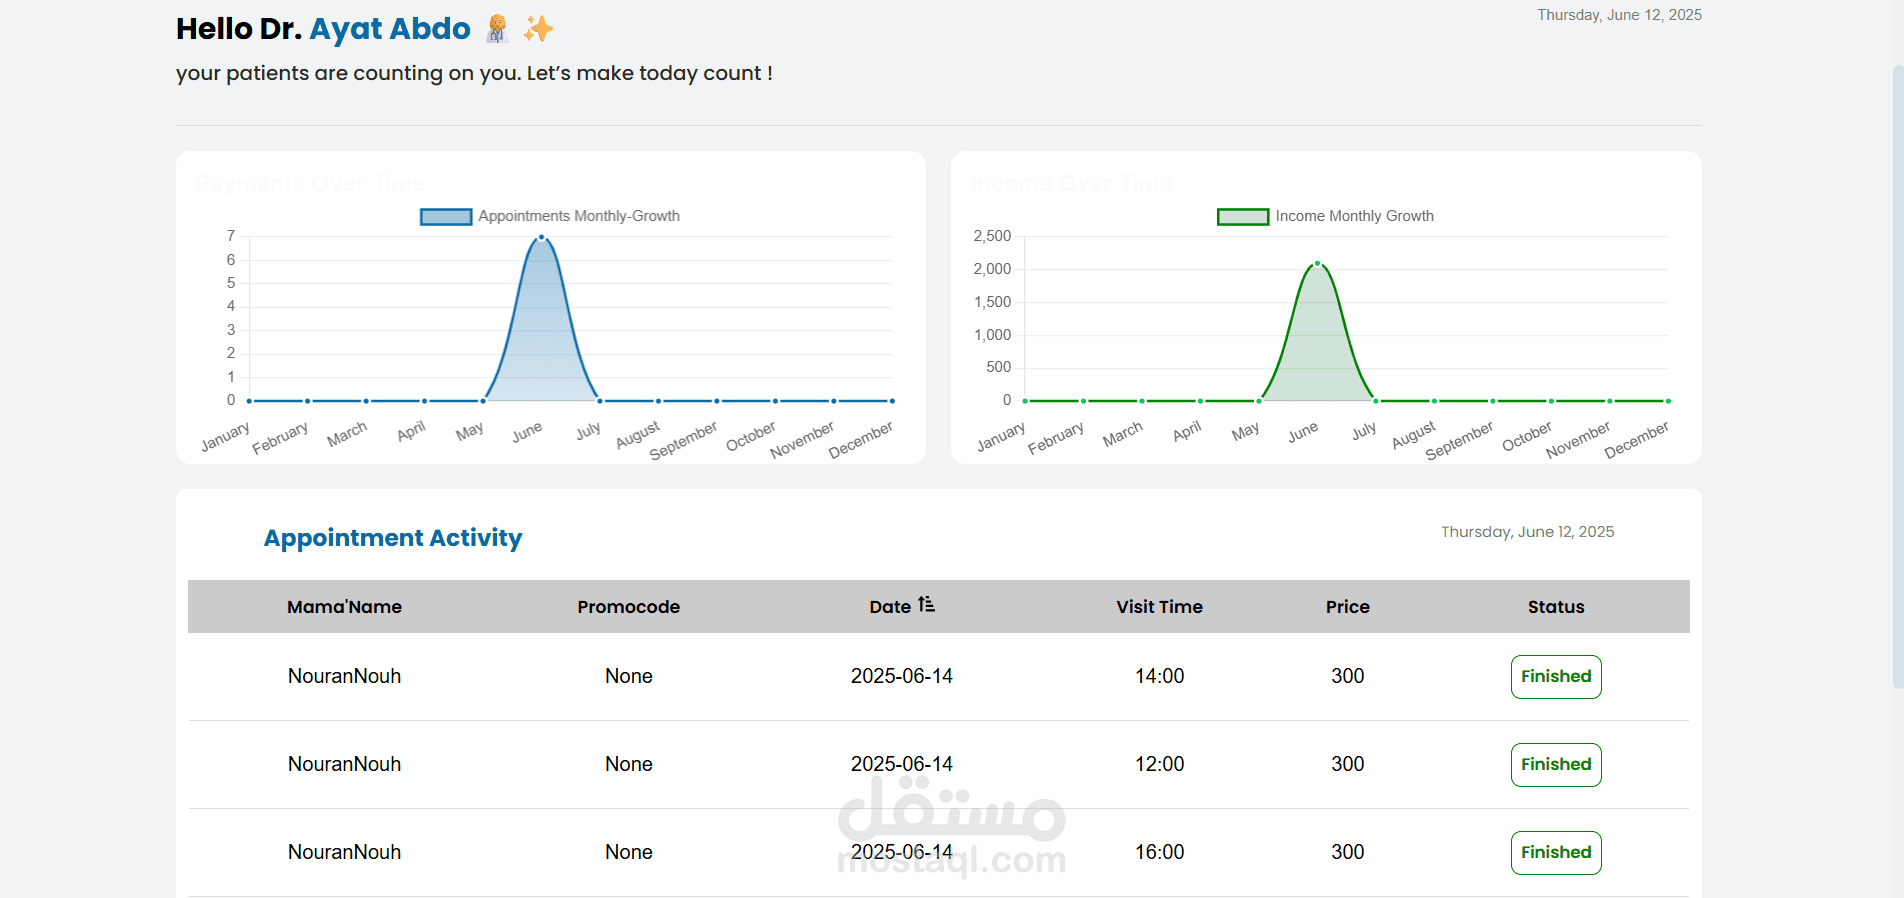Click the Income Monthly Growth legend label
This screenshot has height=898, width=1904.
tap(1354, 216)
